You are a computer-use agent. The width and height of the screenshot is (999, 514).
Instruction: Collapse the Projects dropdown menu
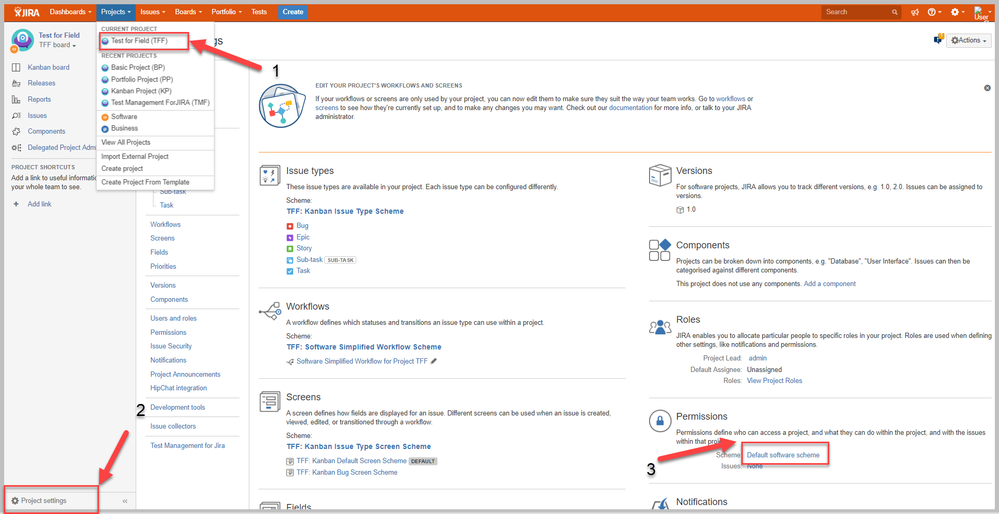click(x=117, y=11)
